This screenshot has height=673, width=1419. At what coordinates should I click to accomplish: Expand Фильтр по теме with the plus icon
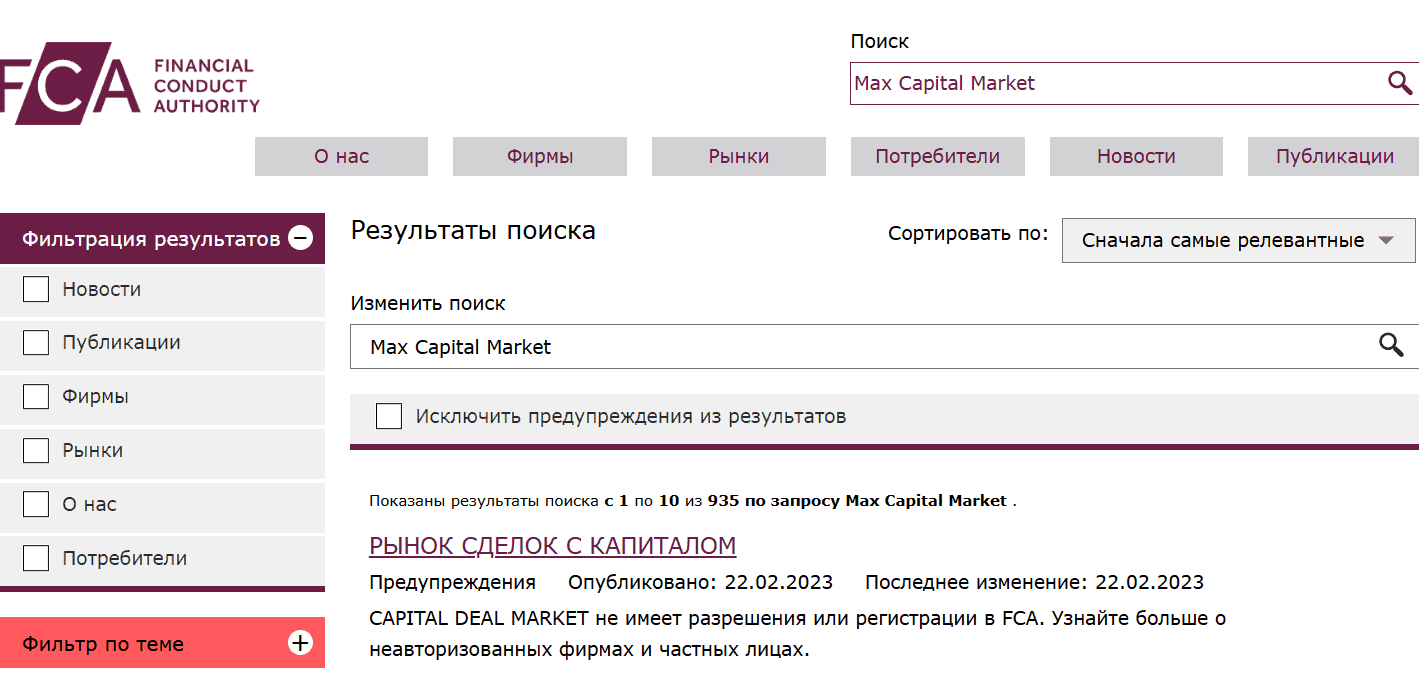pos(299,645)
